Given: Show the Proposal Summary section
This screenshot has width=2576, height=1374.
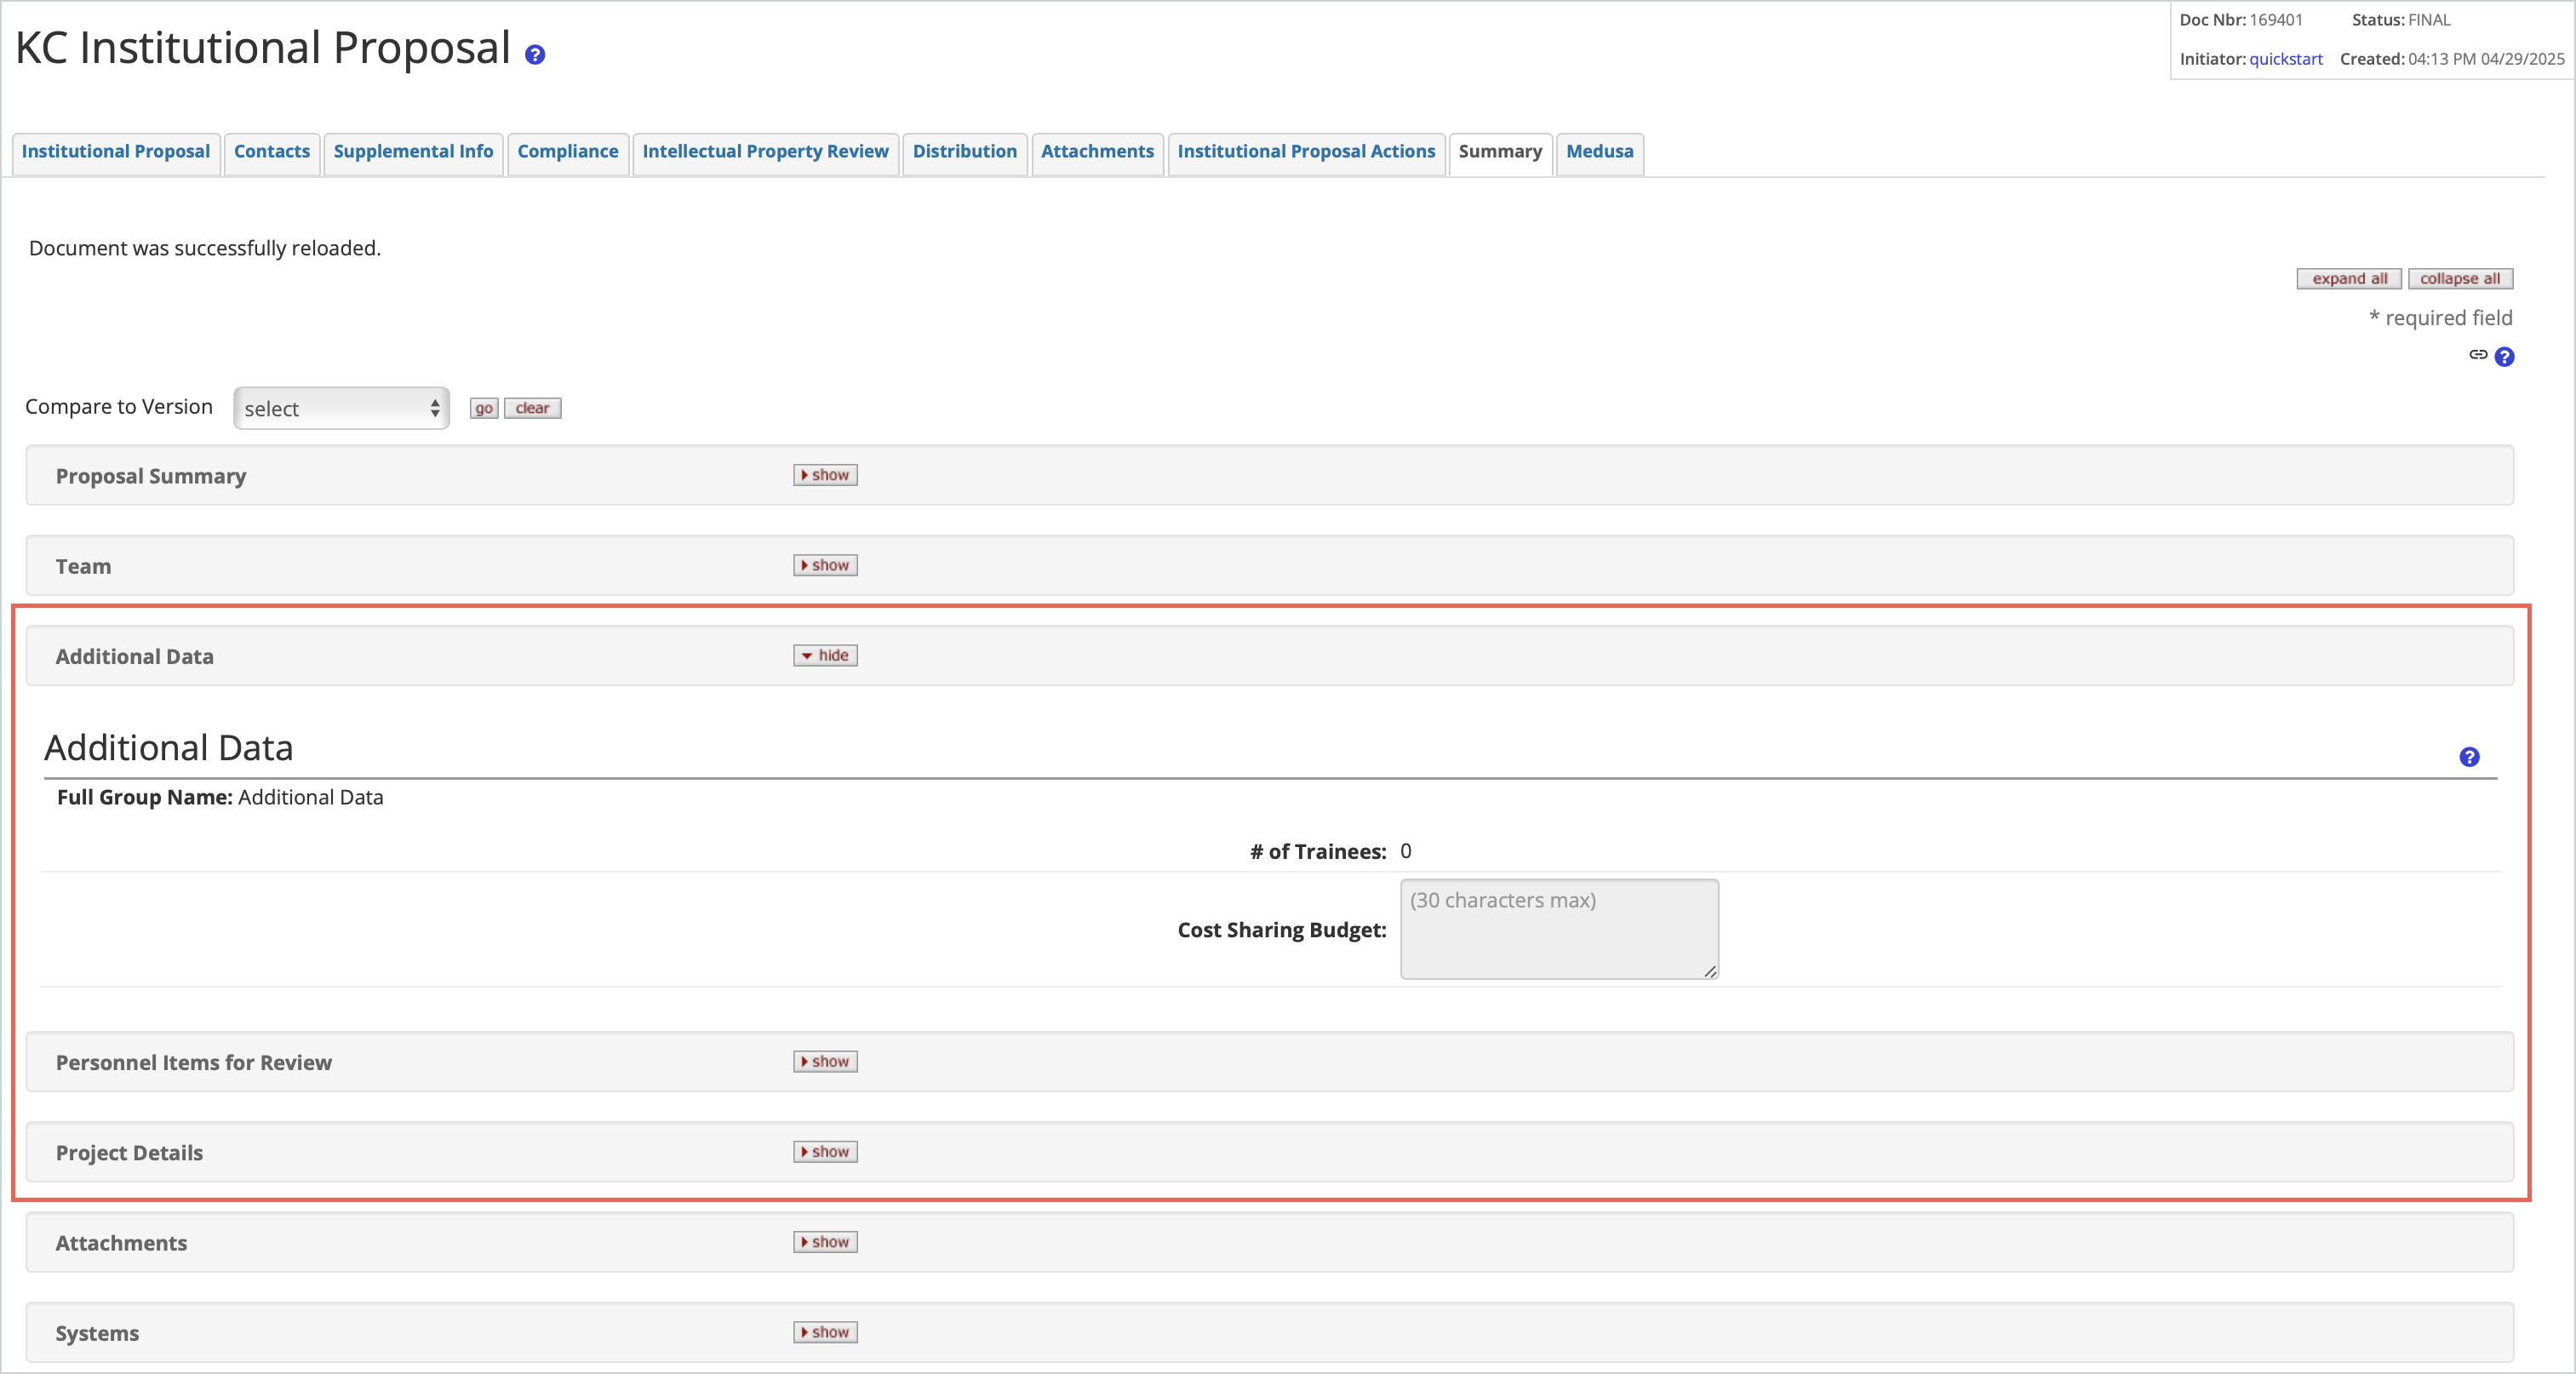Looking at the screenshot, I should (x=824, y=475).
